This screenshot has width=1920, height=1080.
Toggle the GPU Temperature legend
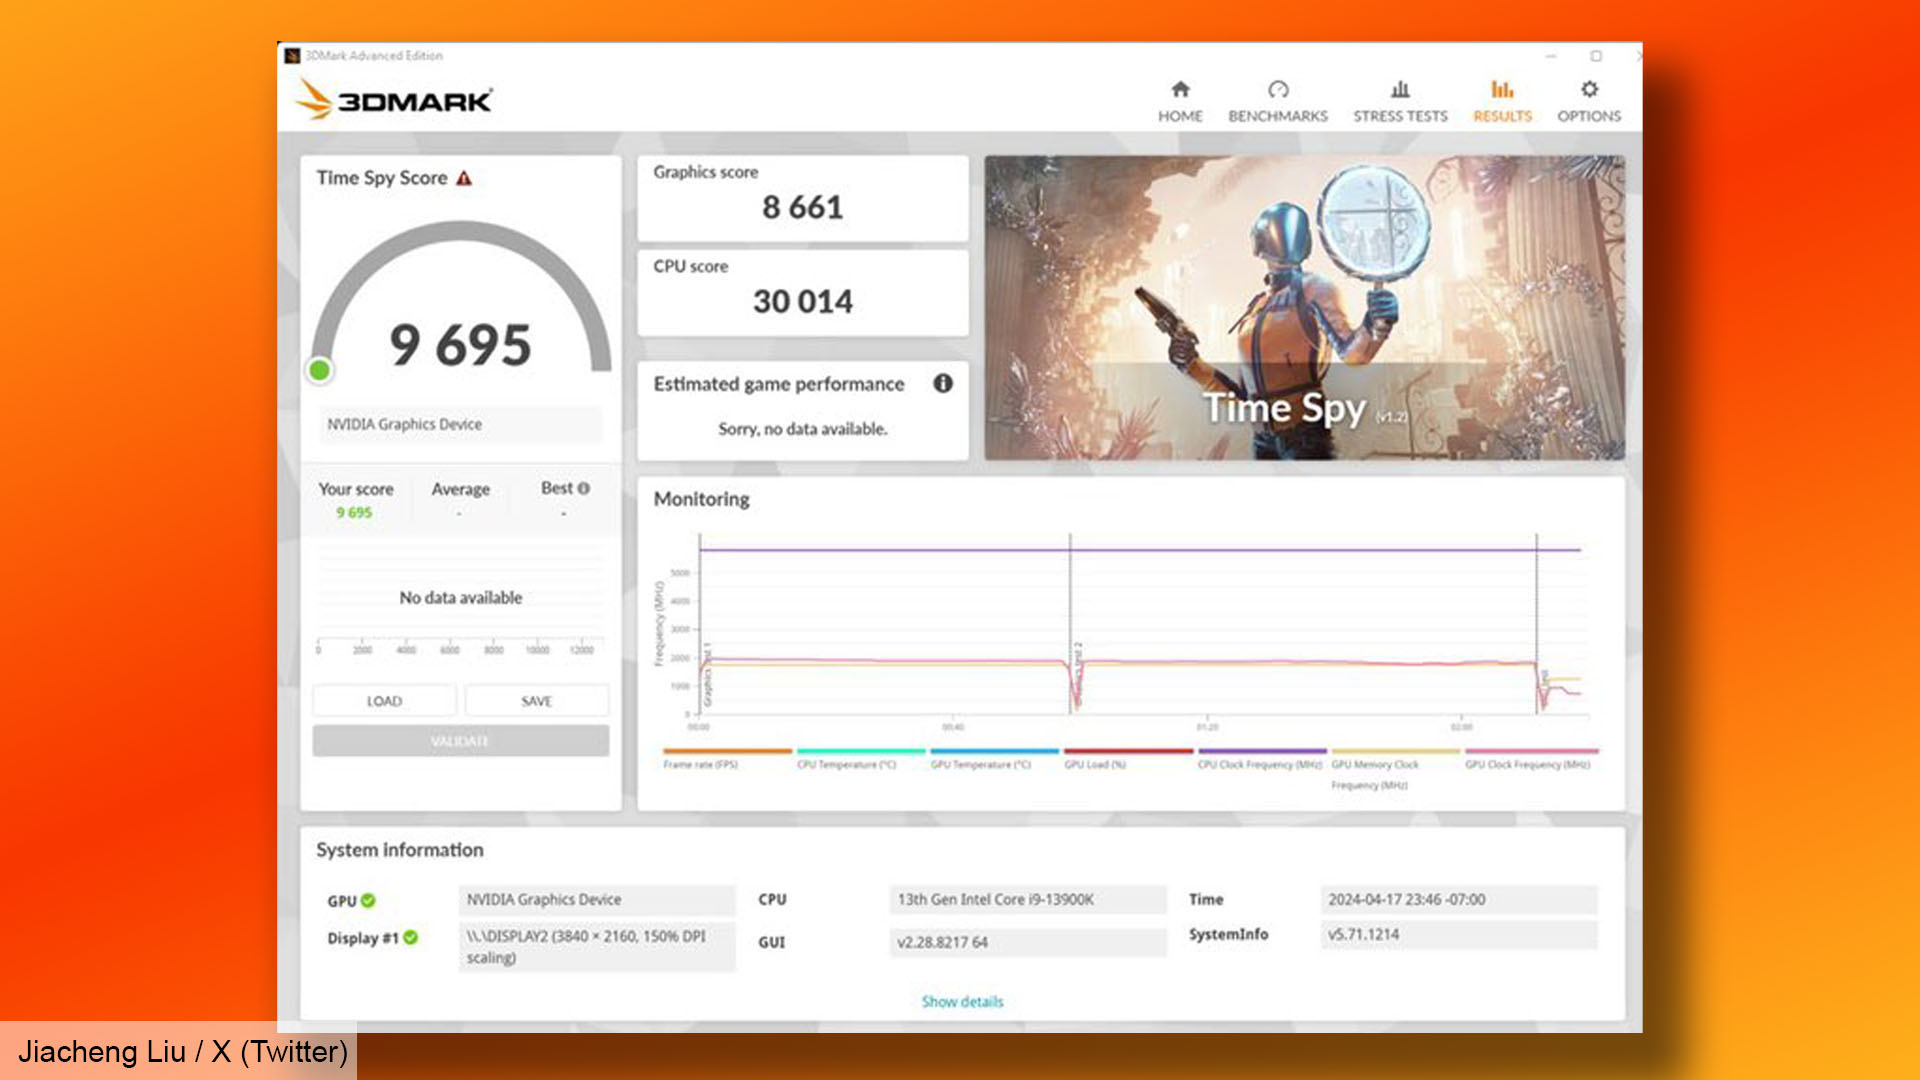[994, 759]
